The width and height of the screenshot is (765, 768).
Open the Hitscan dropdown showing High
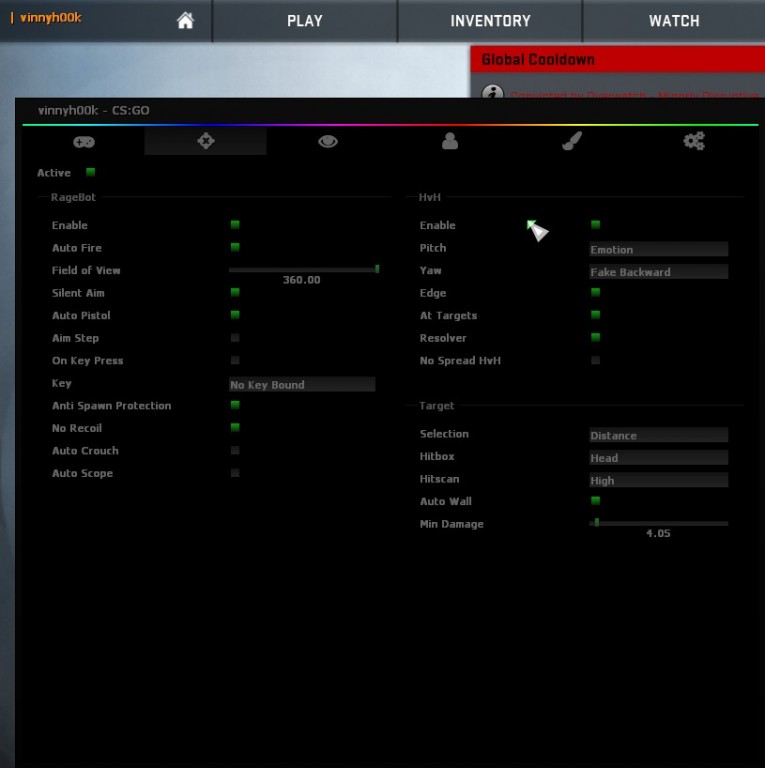click(658, 480)
